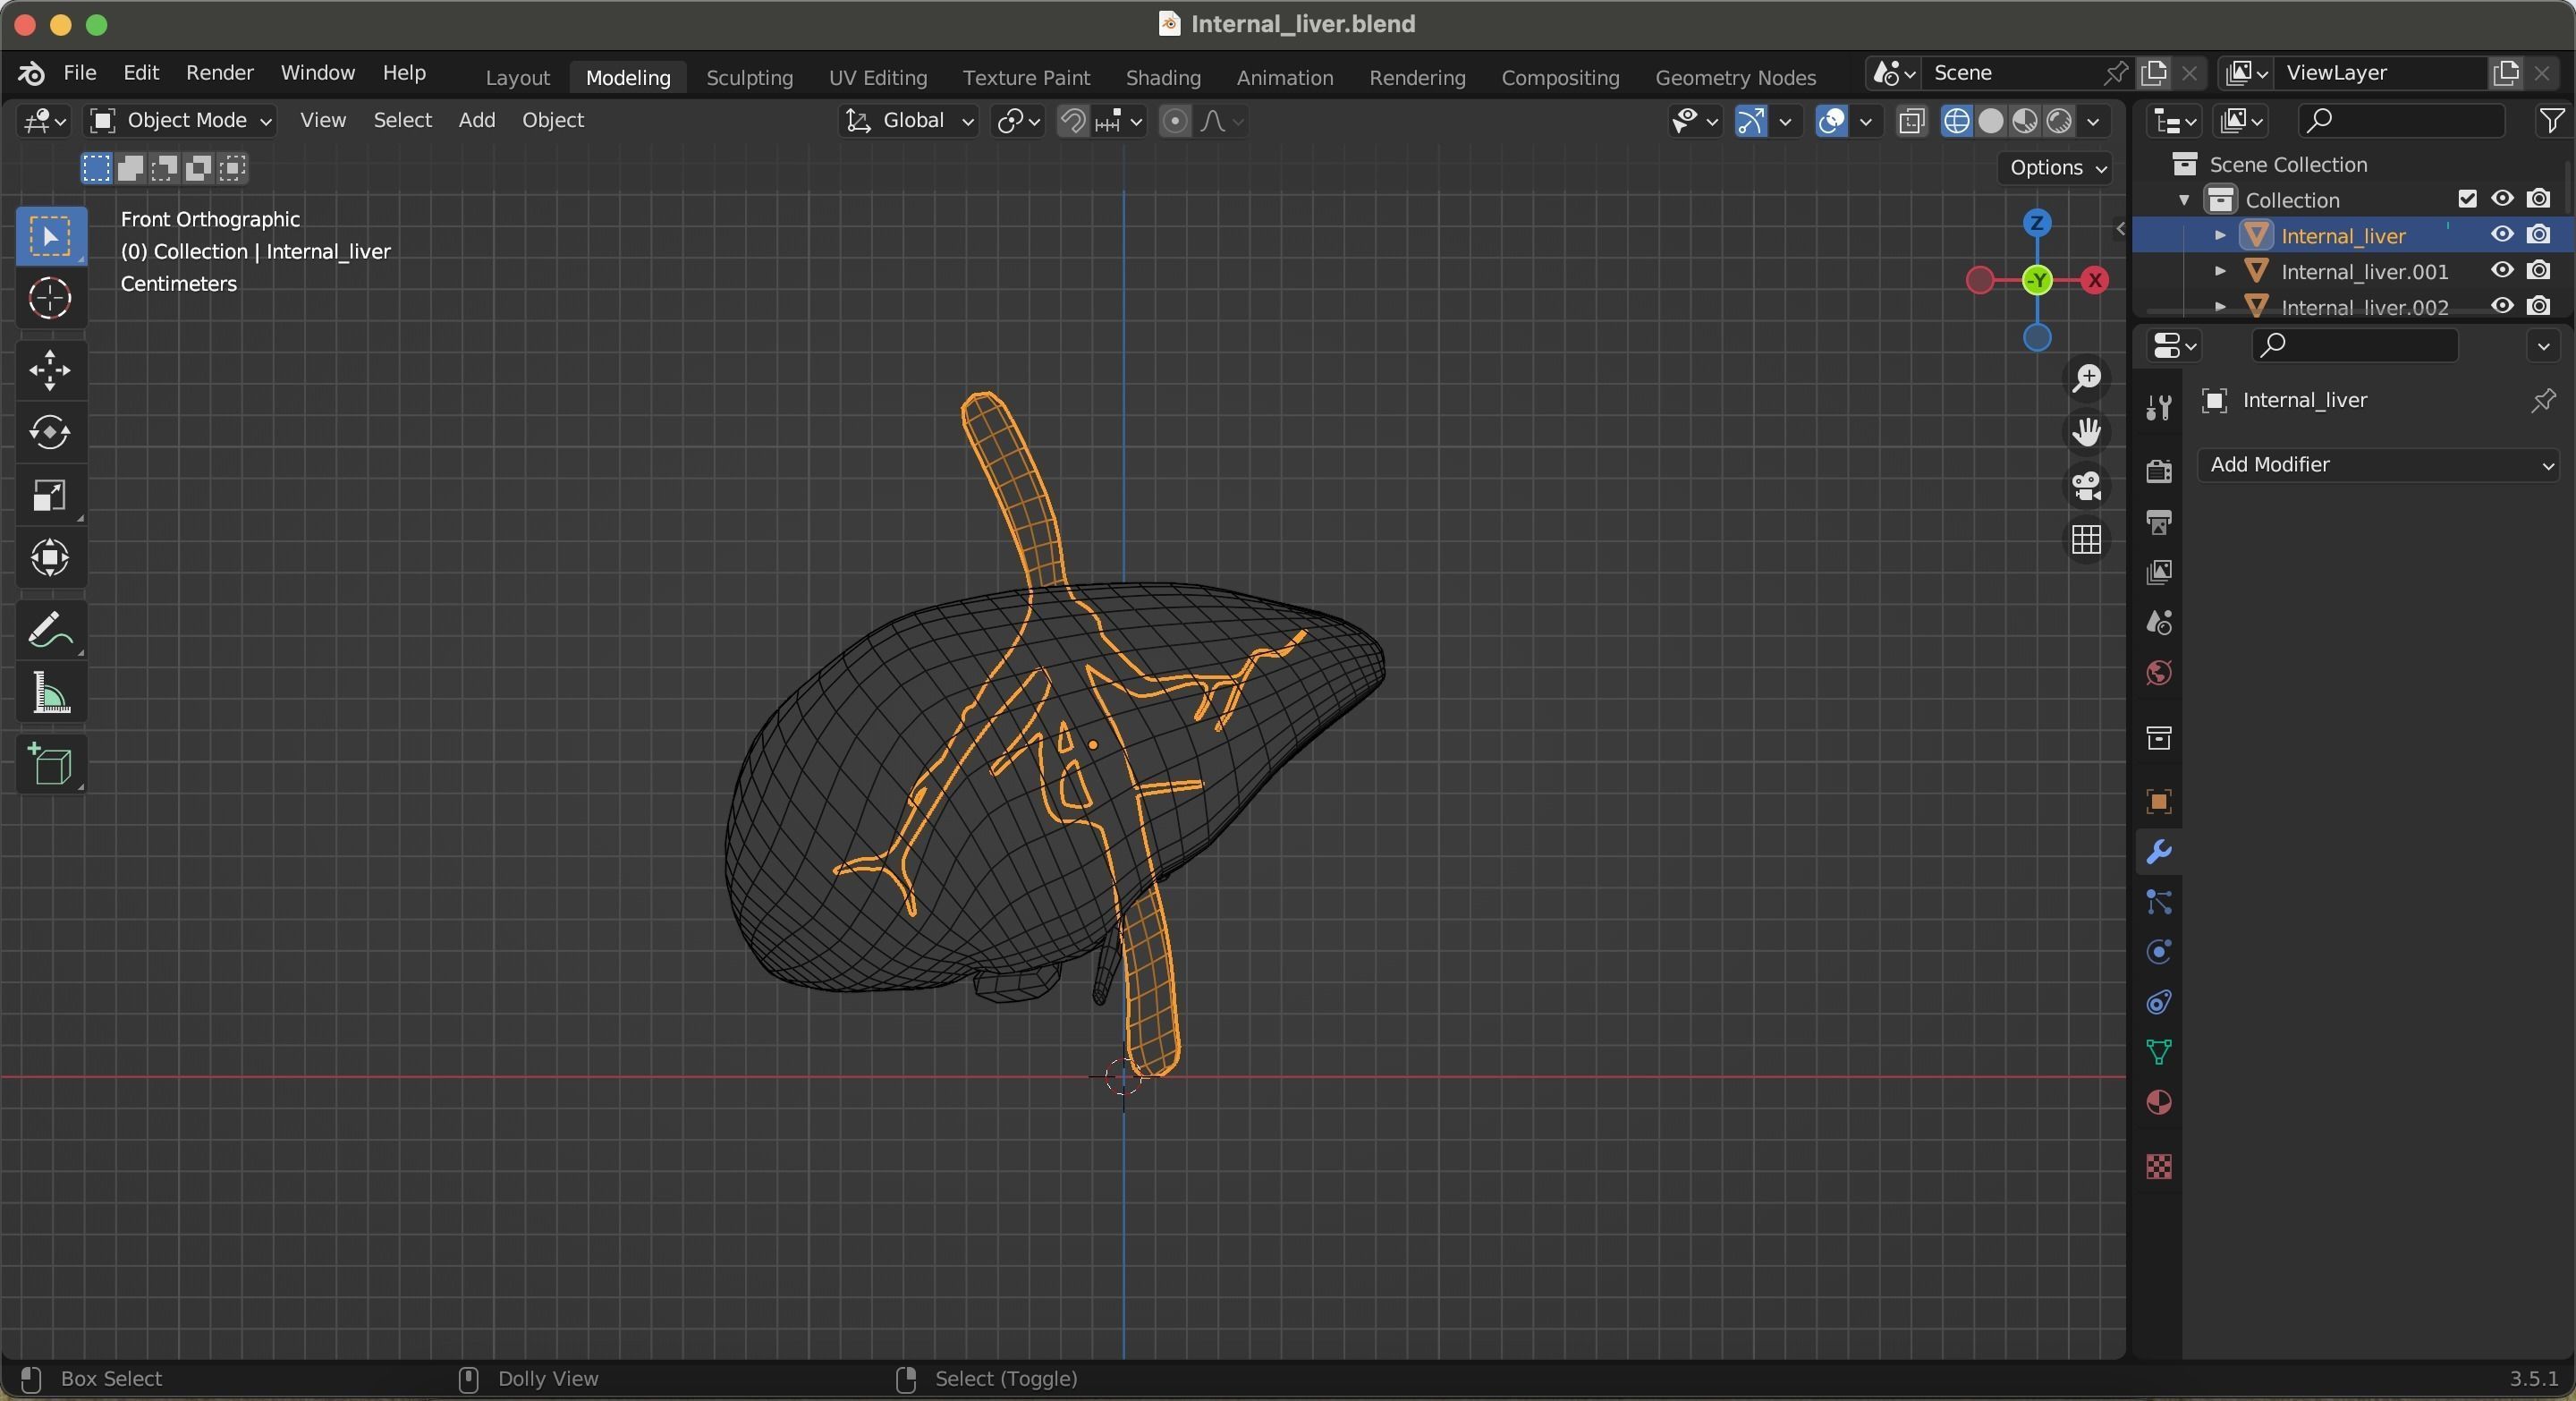Open the Options dropdown in viewport
Viewport: 2576px width, 1401px height.
click(2058, 167)
